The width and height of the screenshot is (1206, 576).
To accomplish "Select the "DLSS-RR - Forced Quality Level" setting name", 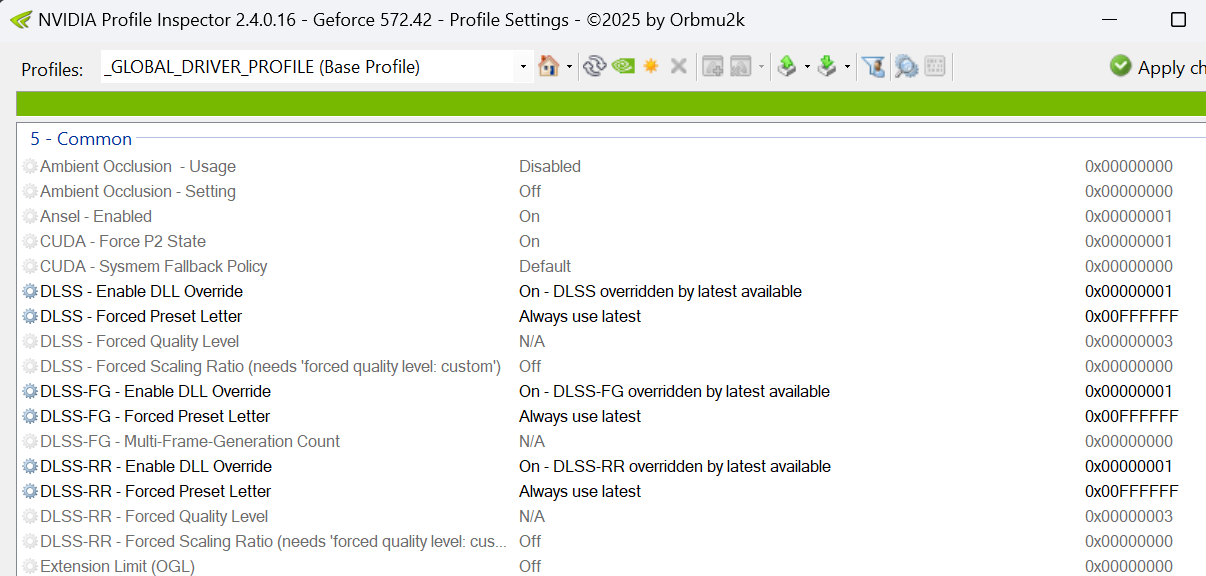I will pyautogui.click(x=154, y=517).
